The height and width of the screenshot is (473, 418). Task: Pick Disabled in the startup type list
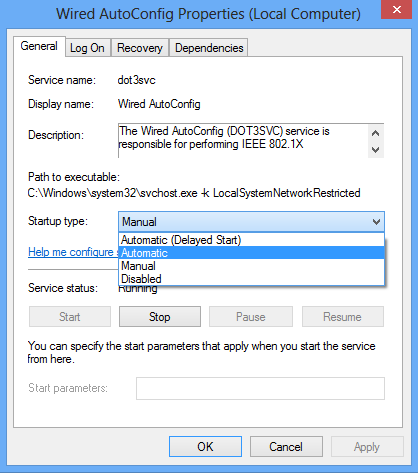(x=251, y=279)
